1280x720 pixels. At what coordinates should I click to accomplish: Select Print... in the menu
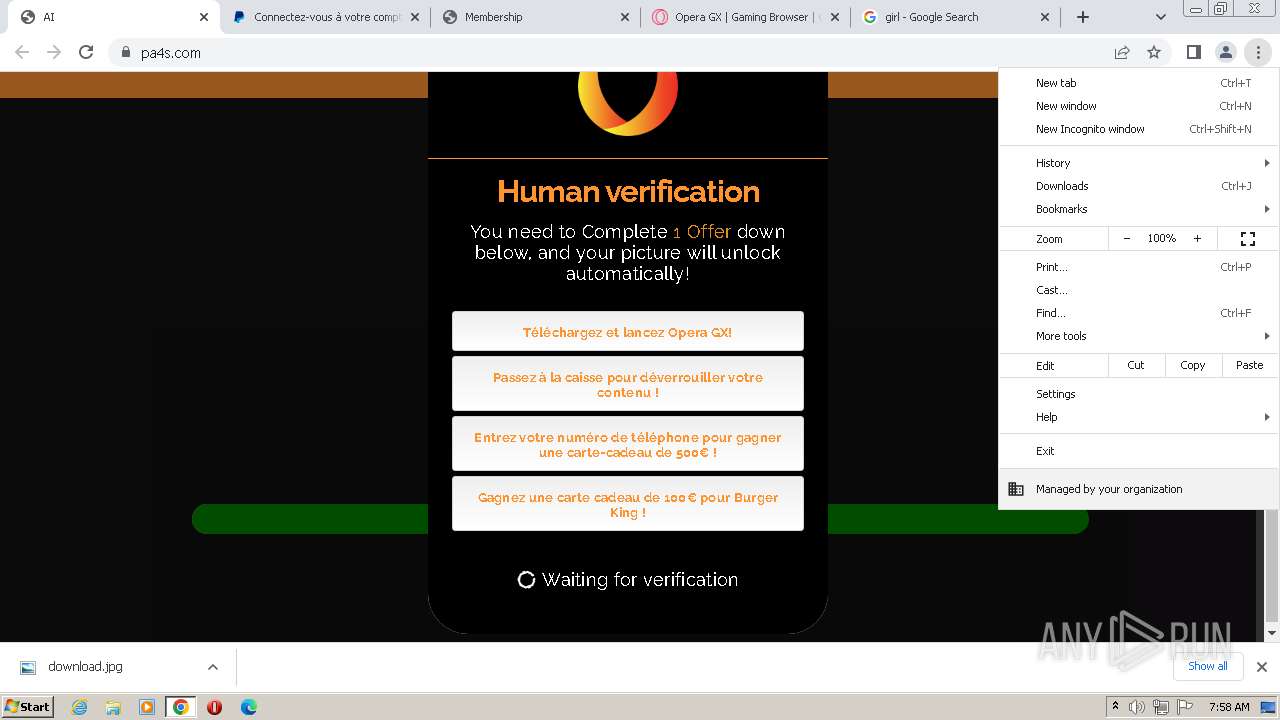[1139, 267]
